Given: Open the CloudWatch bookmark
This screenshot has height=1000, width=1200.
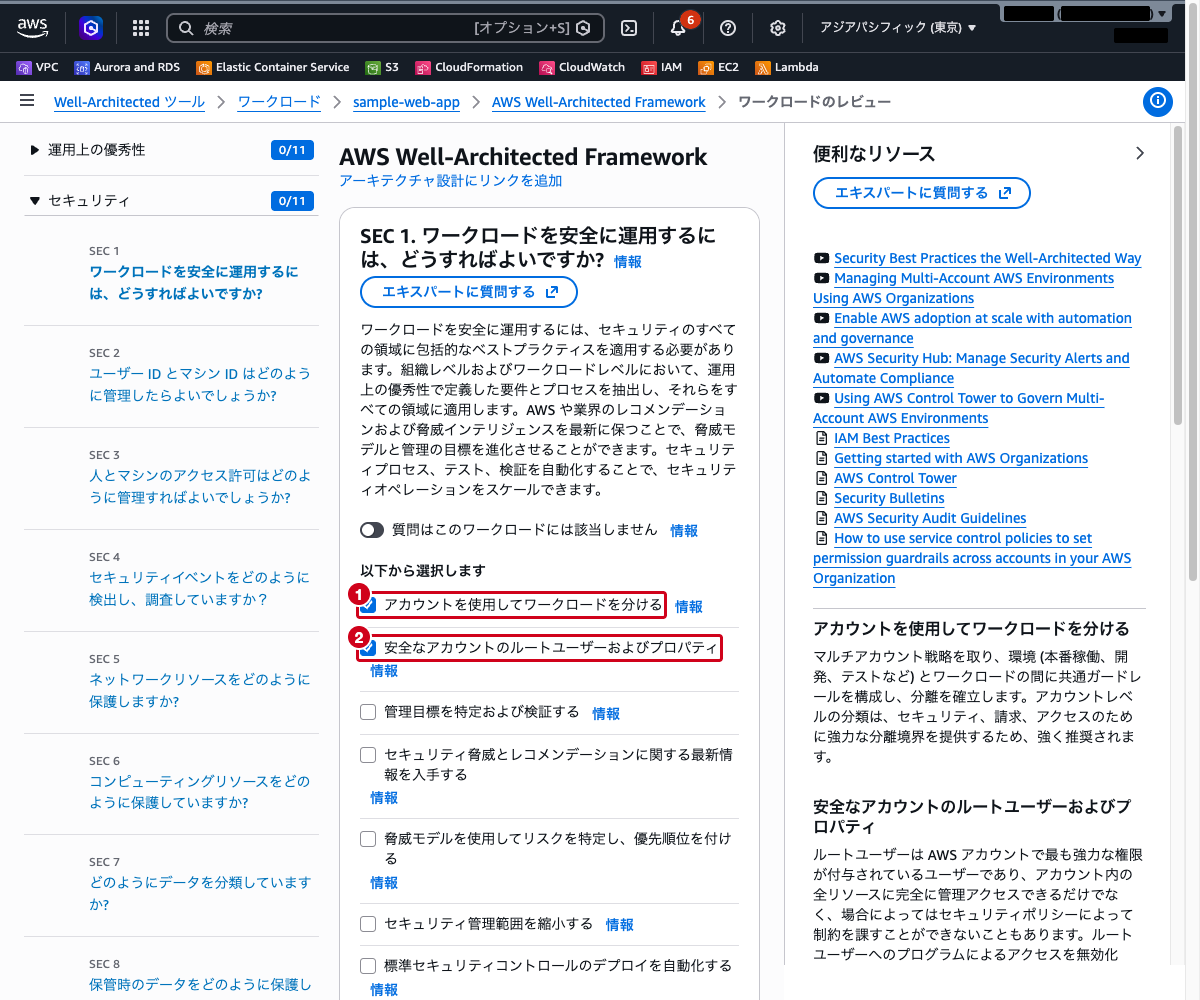Looking at the screenshot, I should (582, 68).
